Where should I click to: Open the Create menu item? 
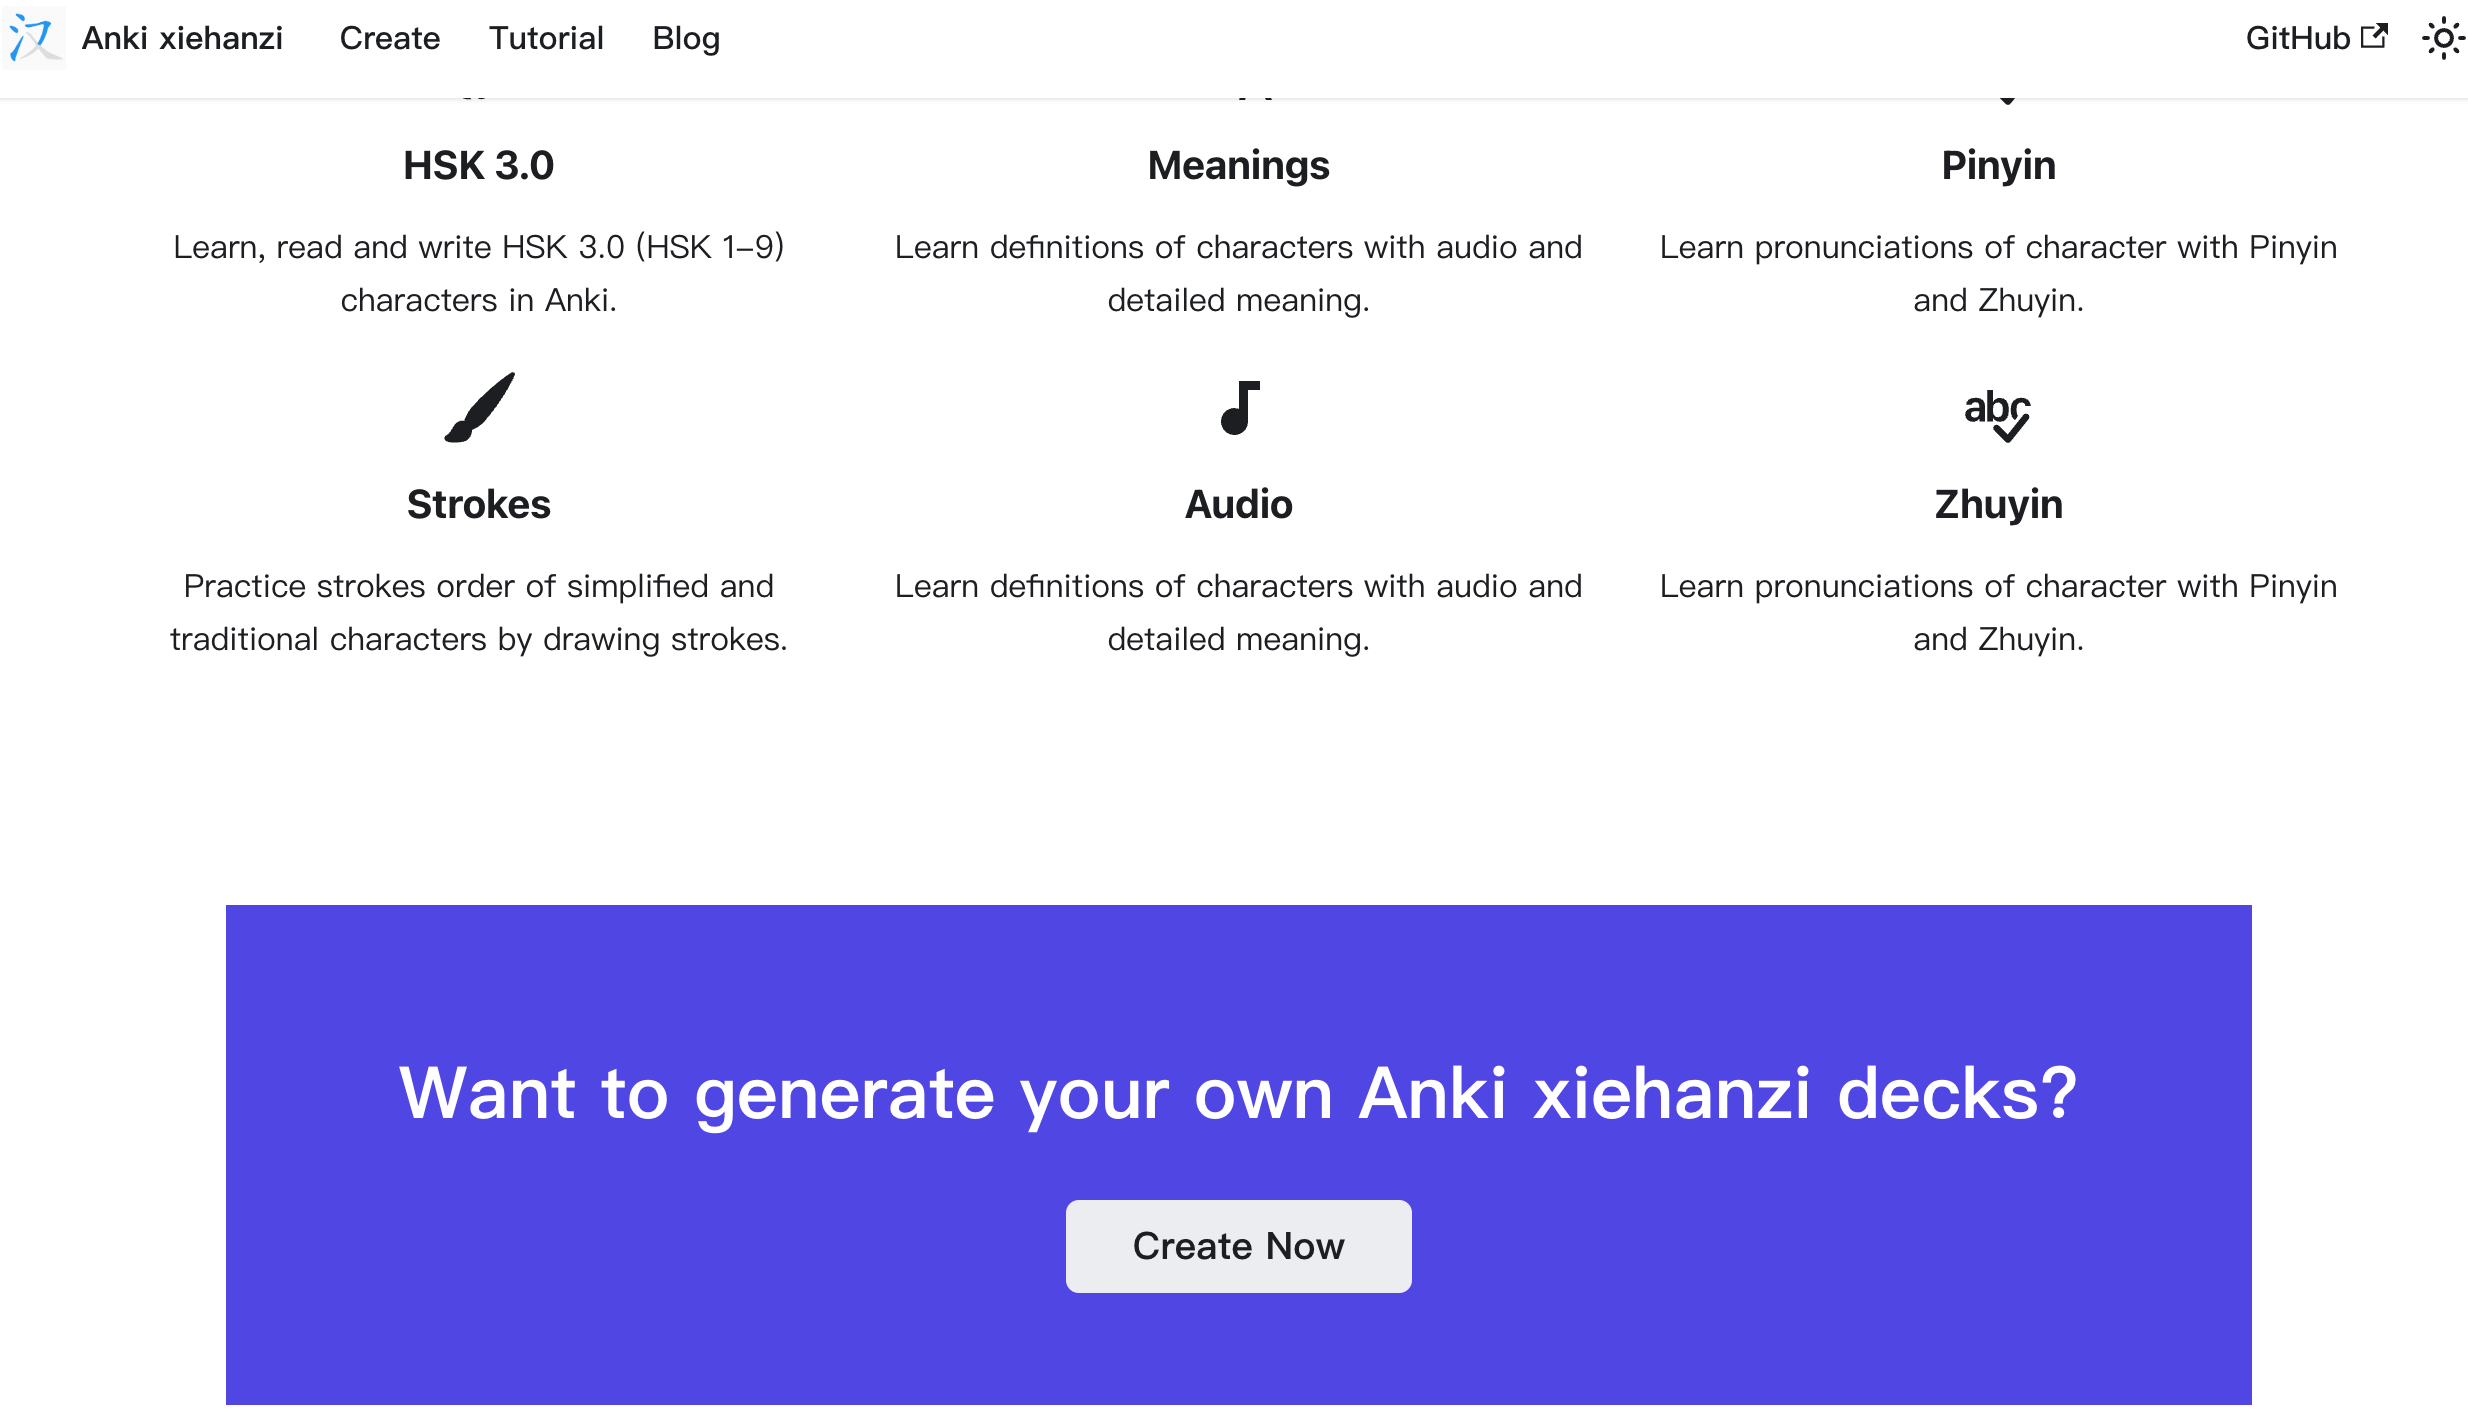(390, 38)
